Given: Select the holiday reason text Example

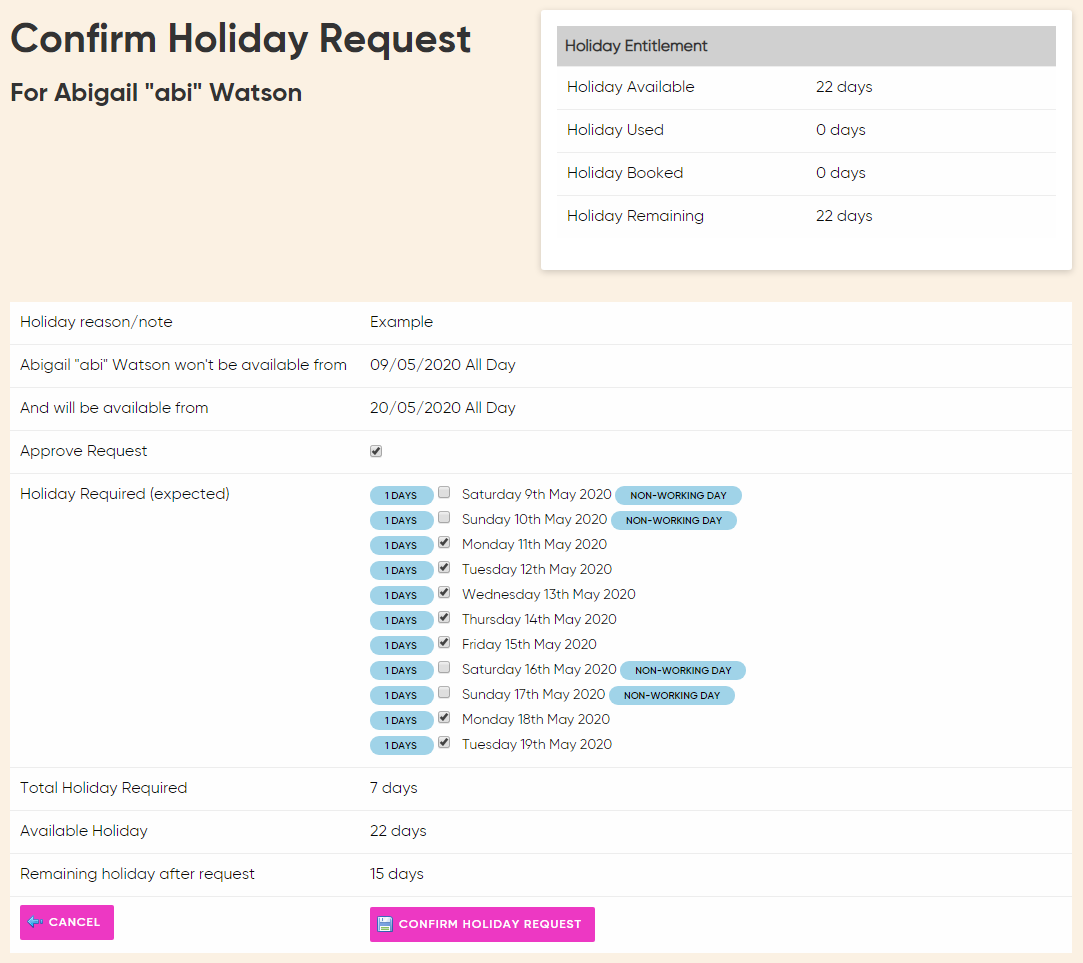Looking at the screenshot, I should 401,322.
